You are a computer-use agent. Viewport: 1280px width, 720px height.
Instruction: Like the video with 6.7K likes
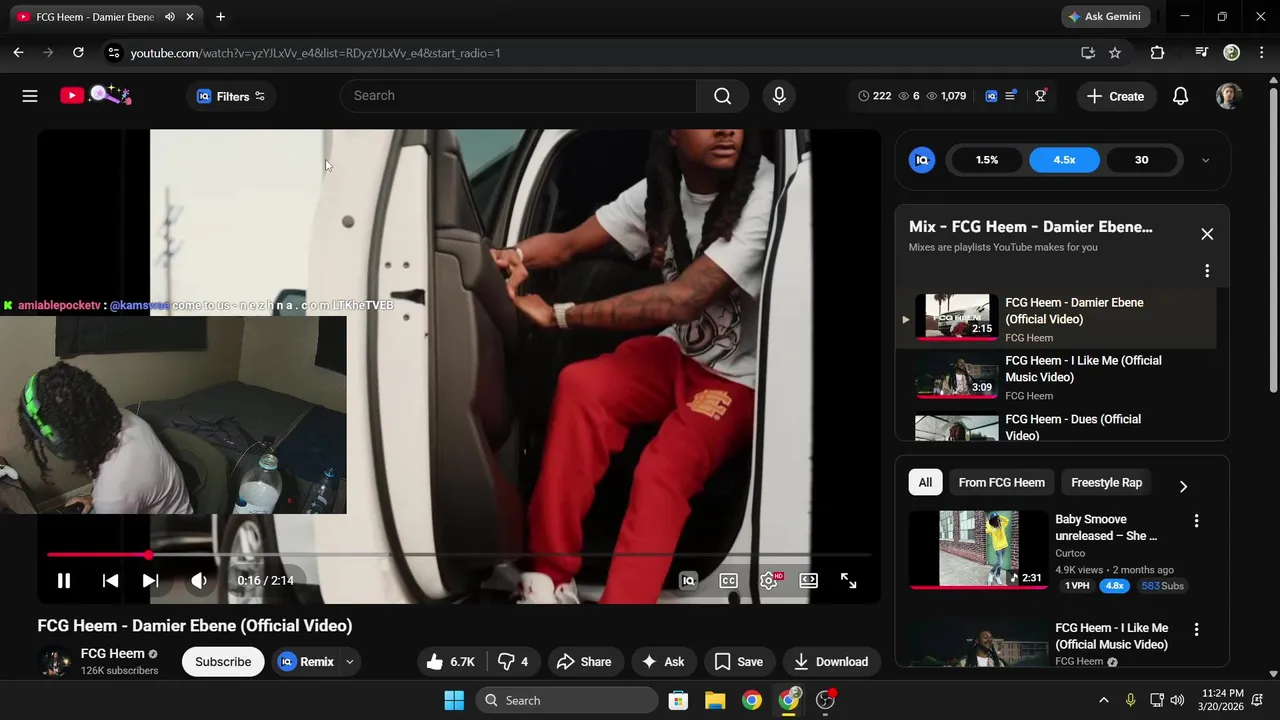pos(451,662)
